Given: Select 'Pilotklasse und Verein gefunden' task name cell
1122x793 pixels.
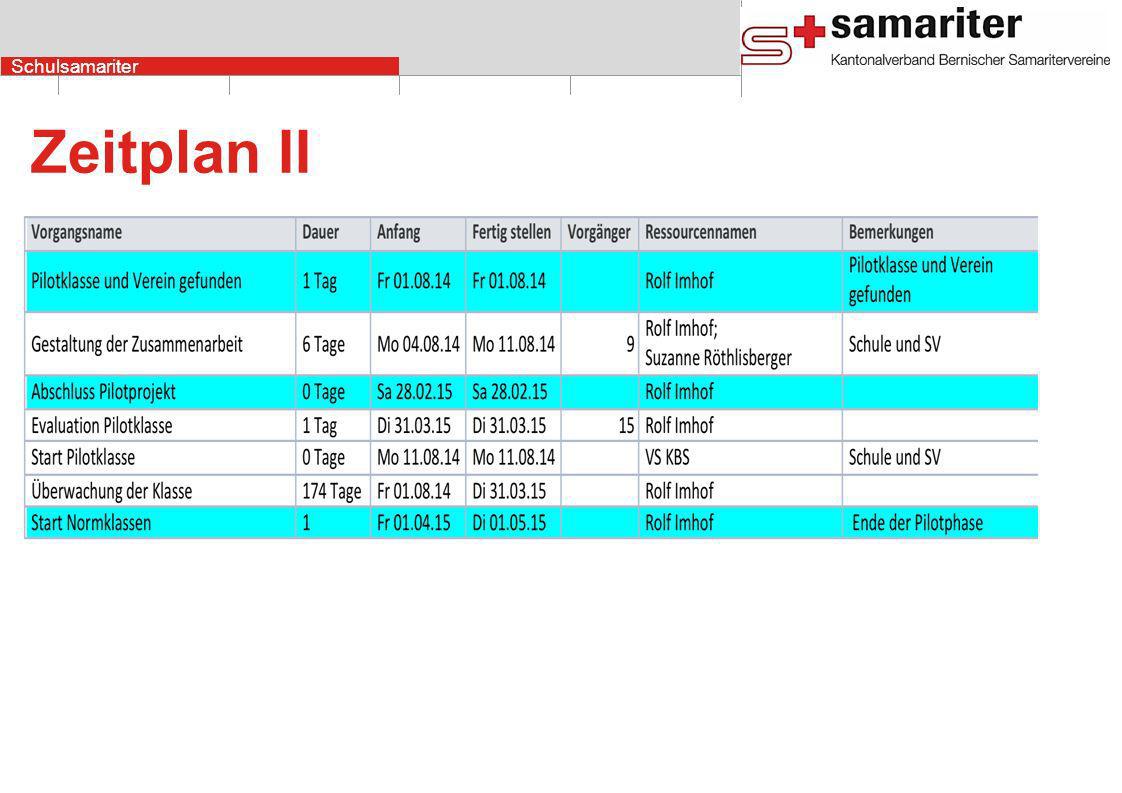Looking at the screenshot, I should pos(160,281).
